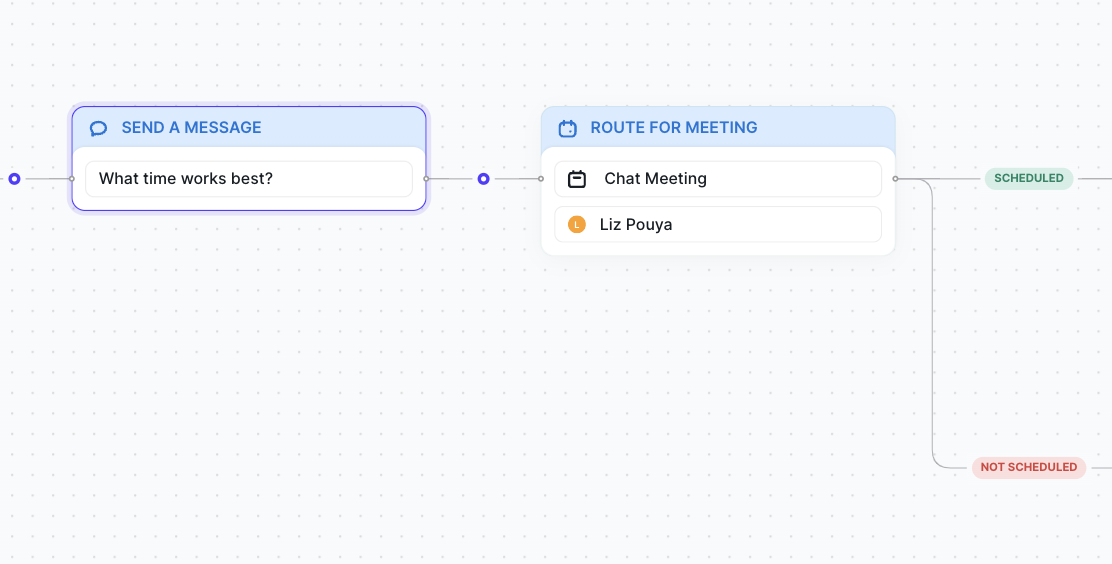Click the calendar icon in Route for Meeting header

567,128
